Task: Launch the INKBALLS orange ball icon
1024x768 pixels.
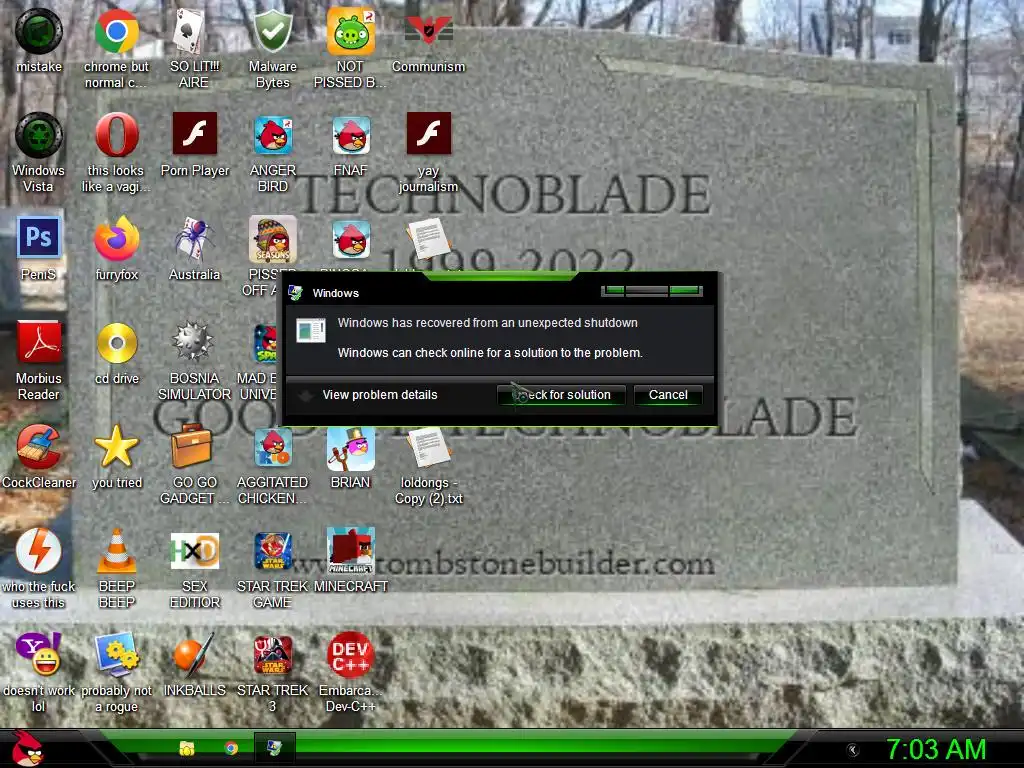Action: pyautogui.click(x=194, y=655)
